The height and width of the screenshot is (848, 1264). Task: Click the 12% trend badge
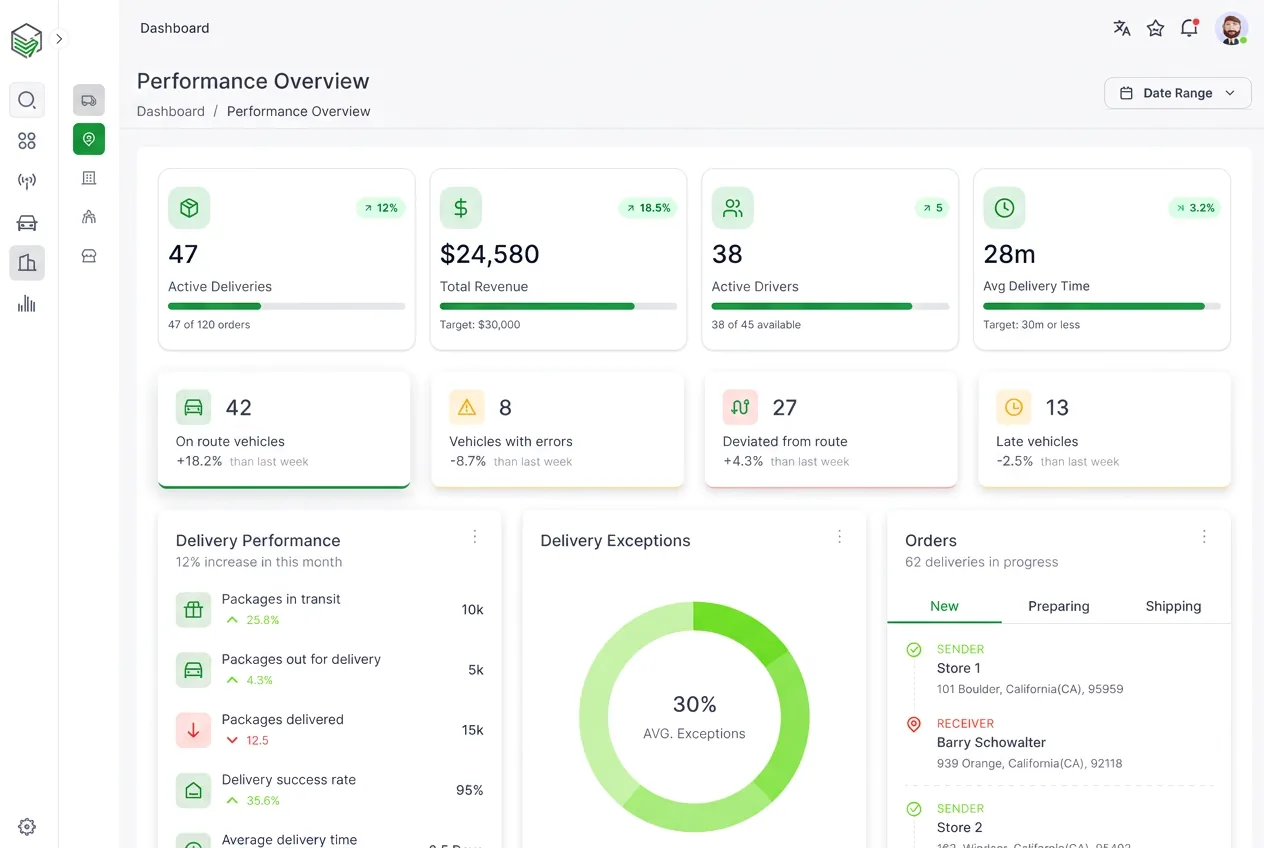[381, 208]
